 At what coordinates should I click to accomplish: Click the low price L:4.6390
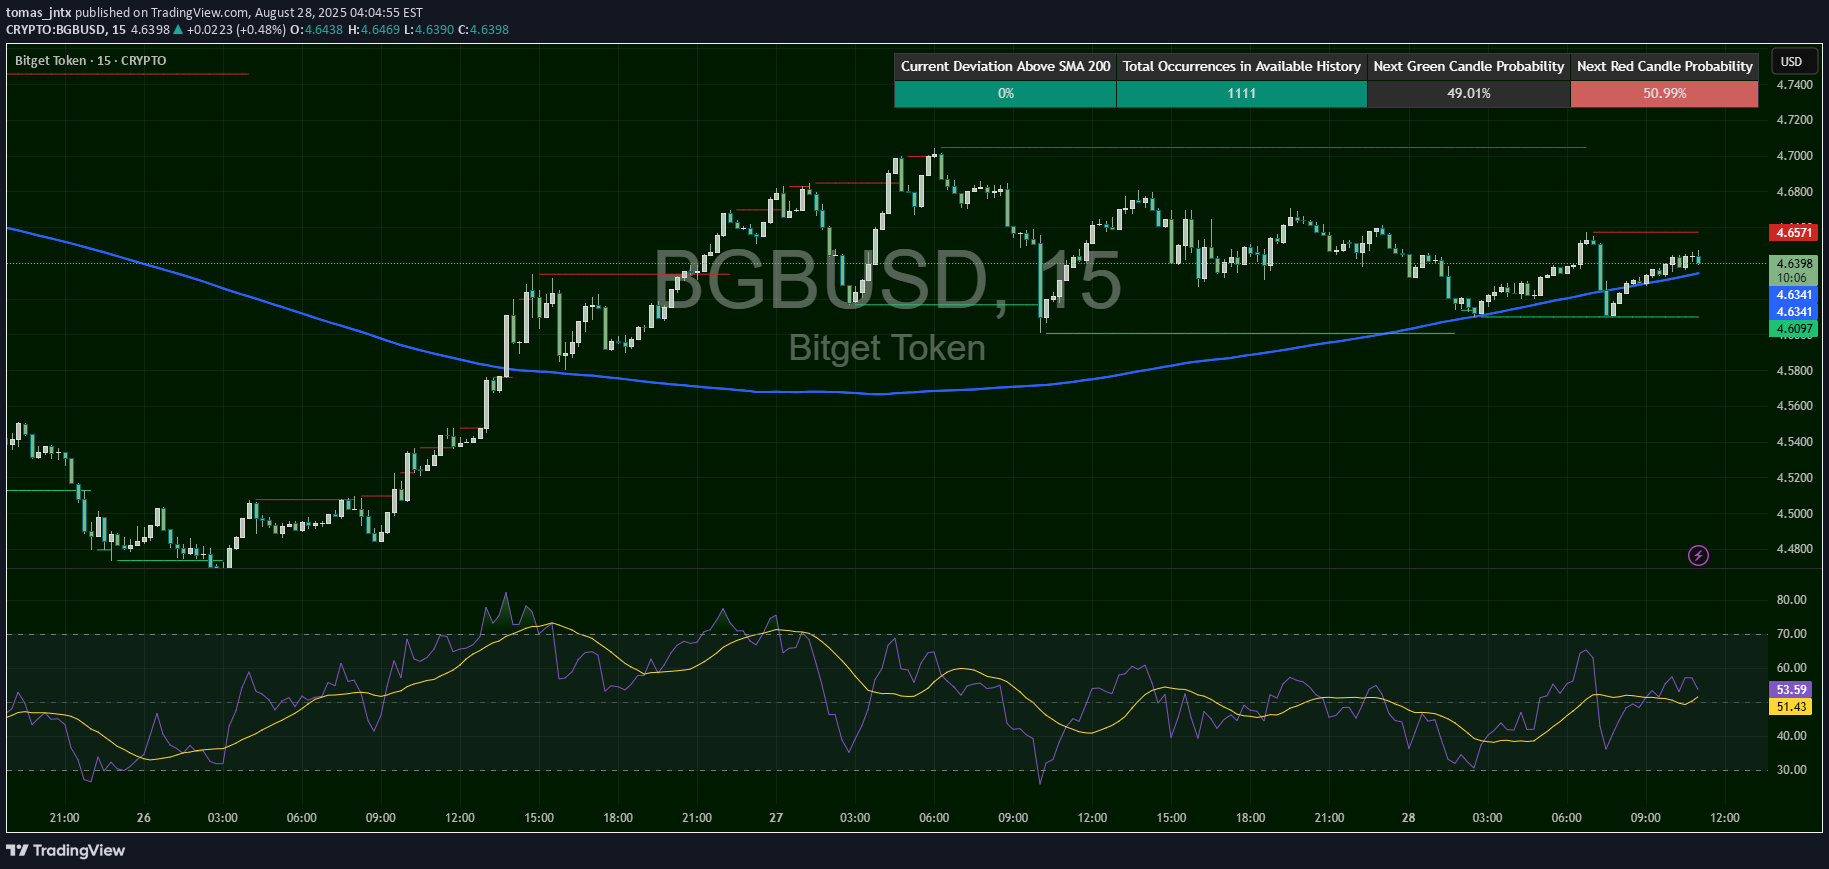(x=428, y=30)
